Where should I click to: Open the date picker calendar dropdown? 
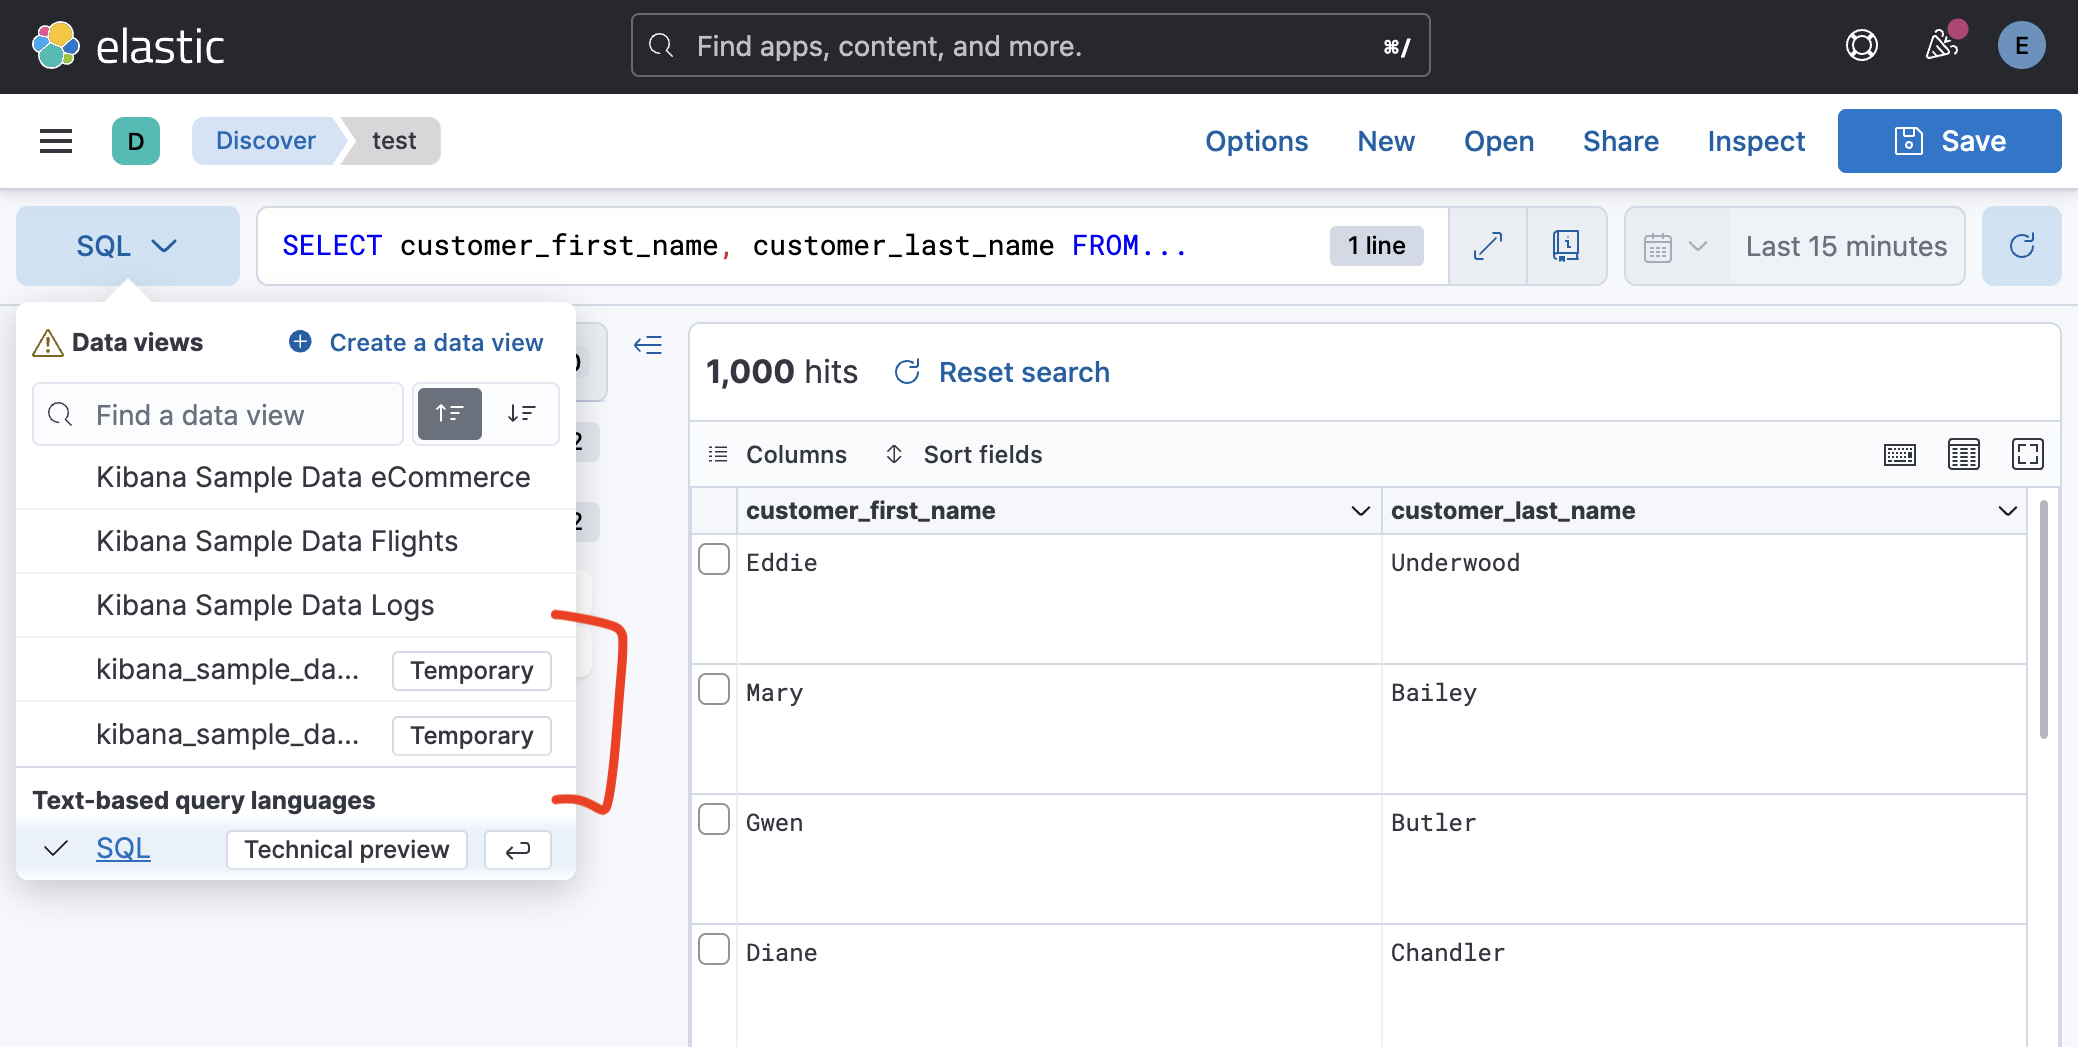coord(1674,245)
